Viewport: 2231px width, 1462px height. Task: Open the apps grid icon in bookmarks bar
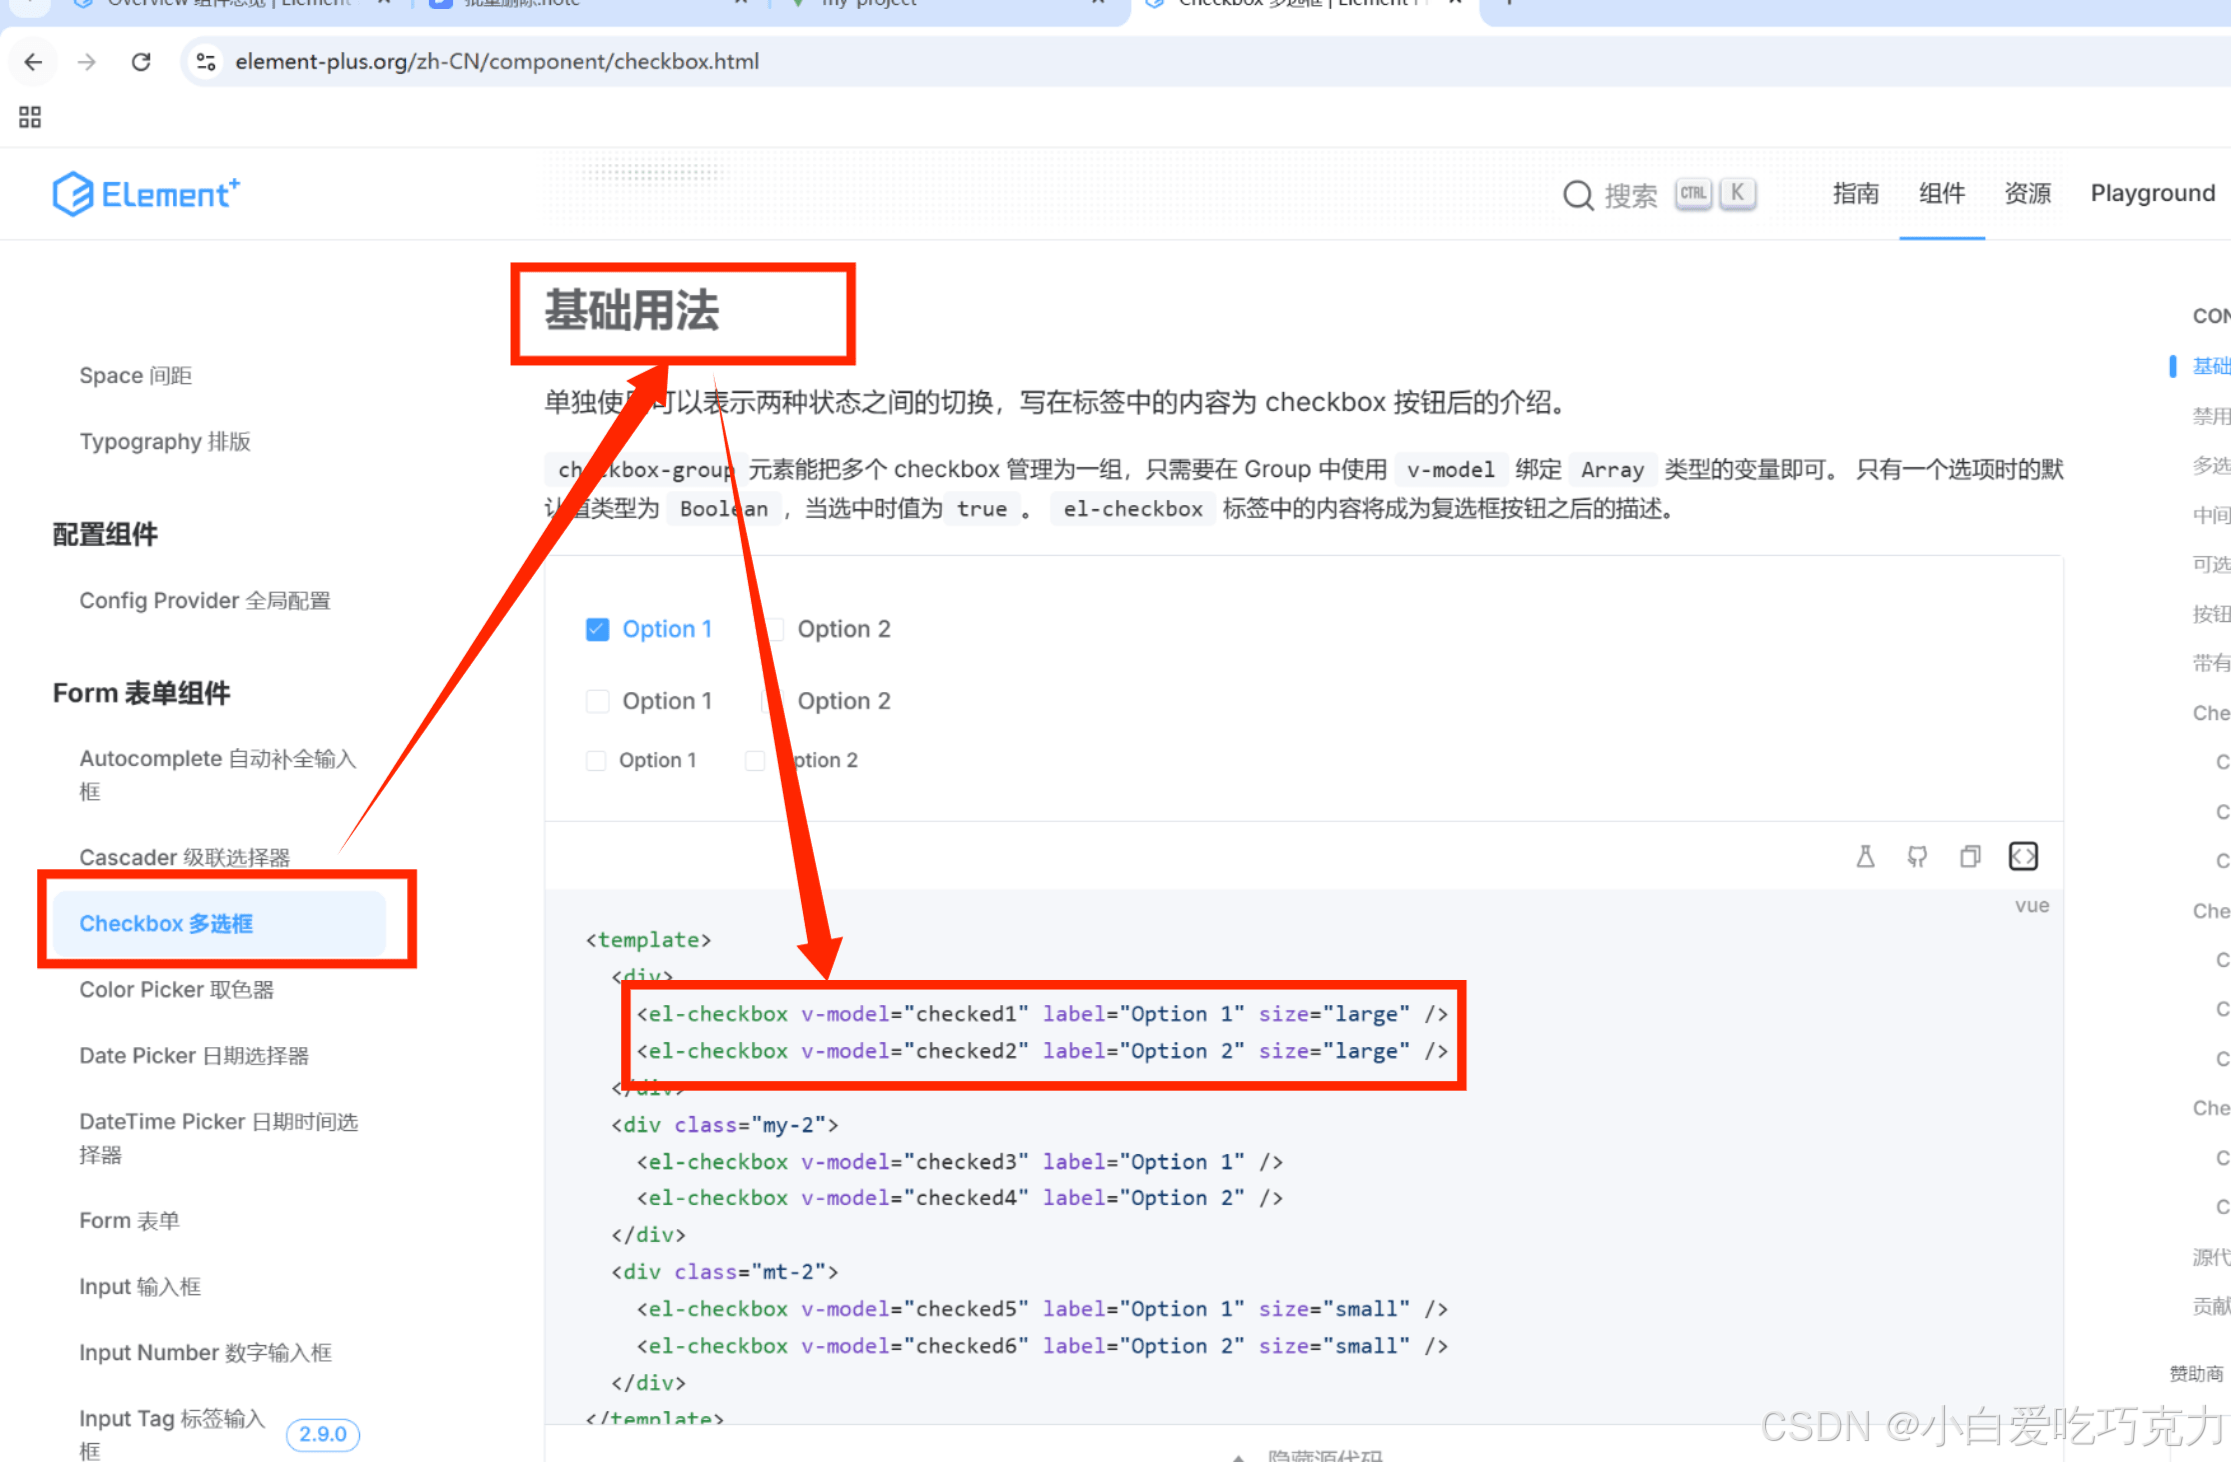[x=30, y=118]
